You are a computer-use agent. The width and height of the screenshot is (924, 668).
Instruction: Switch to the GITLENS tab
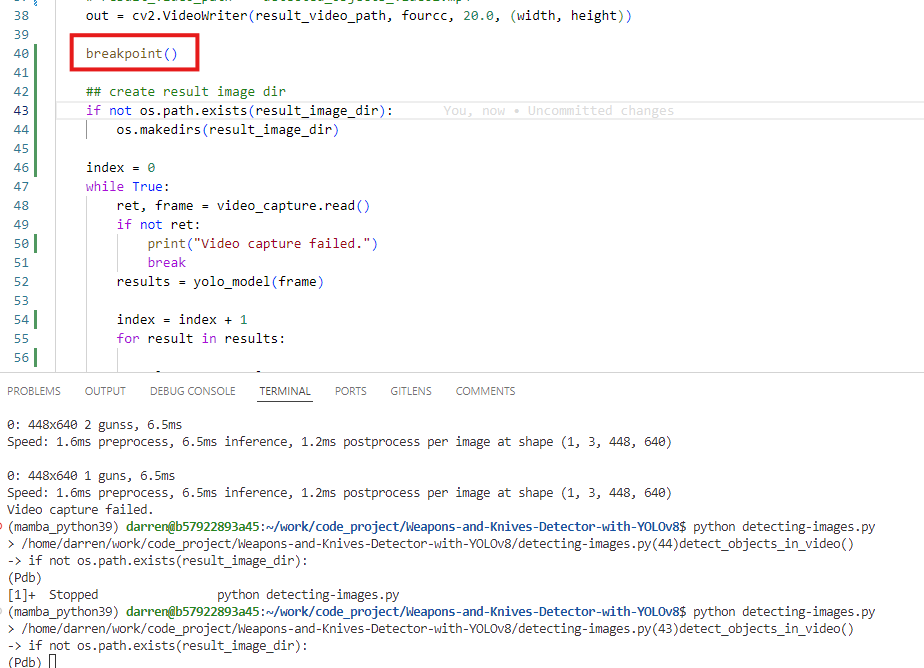pyautogui.click(x=412, y=391)
